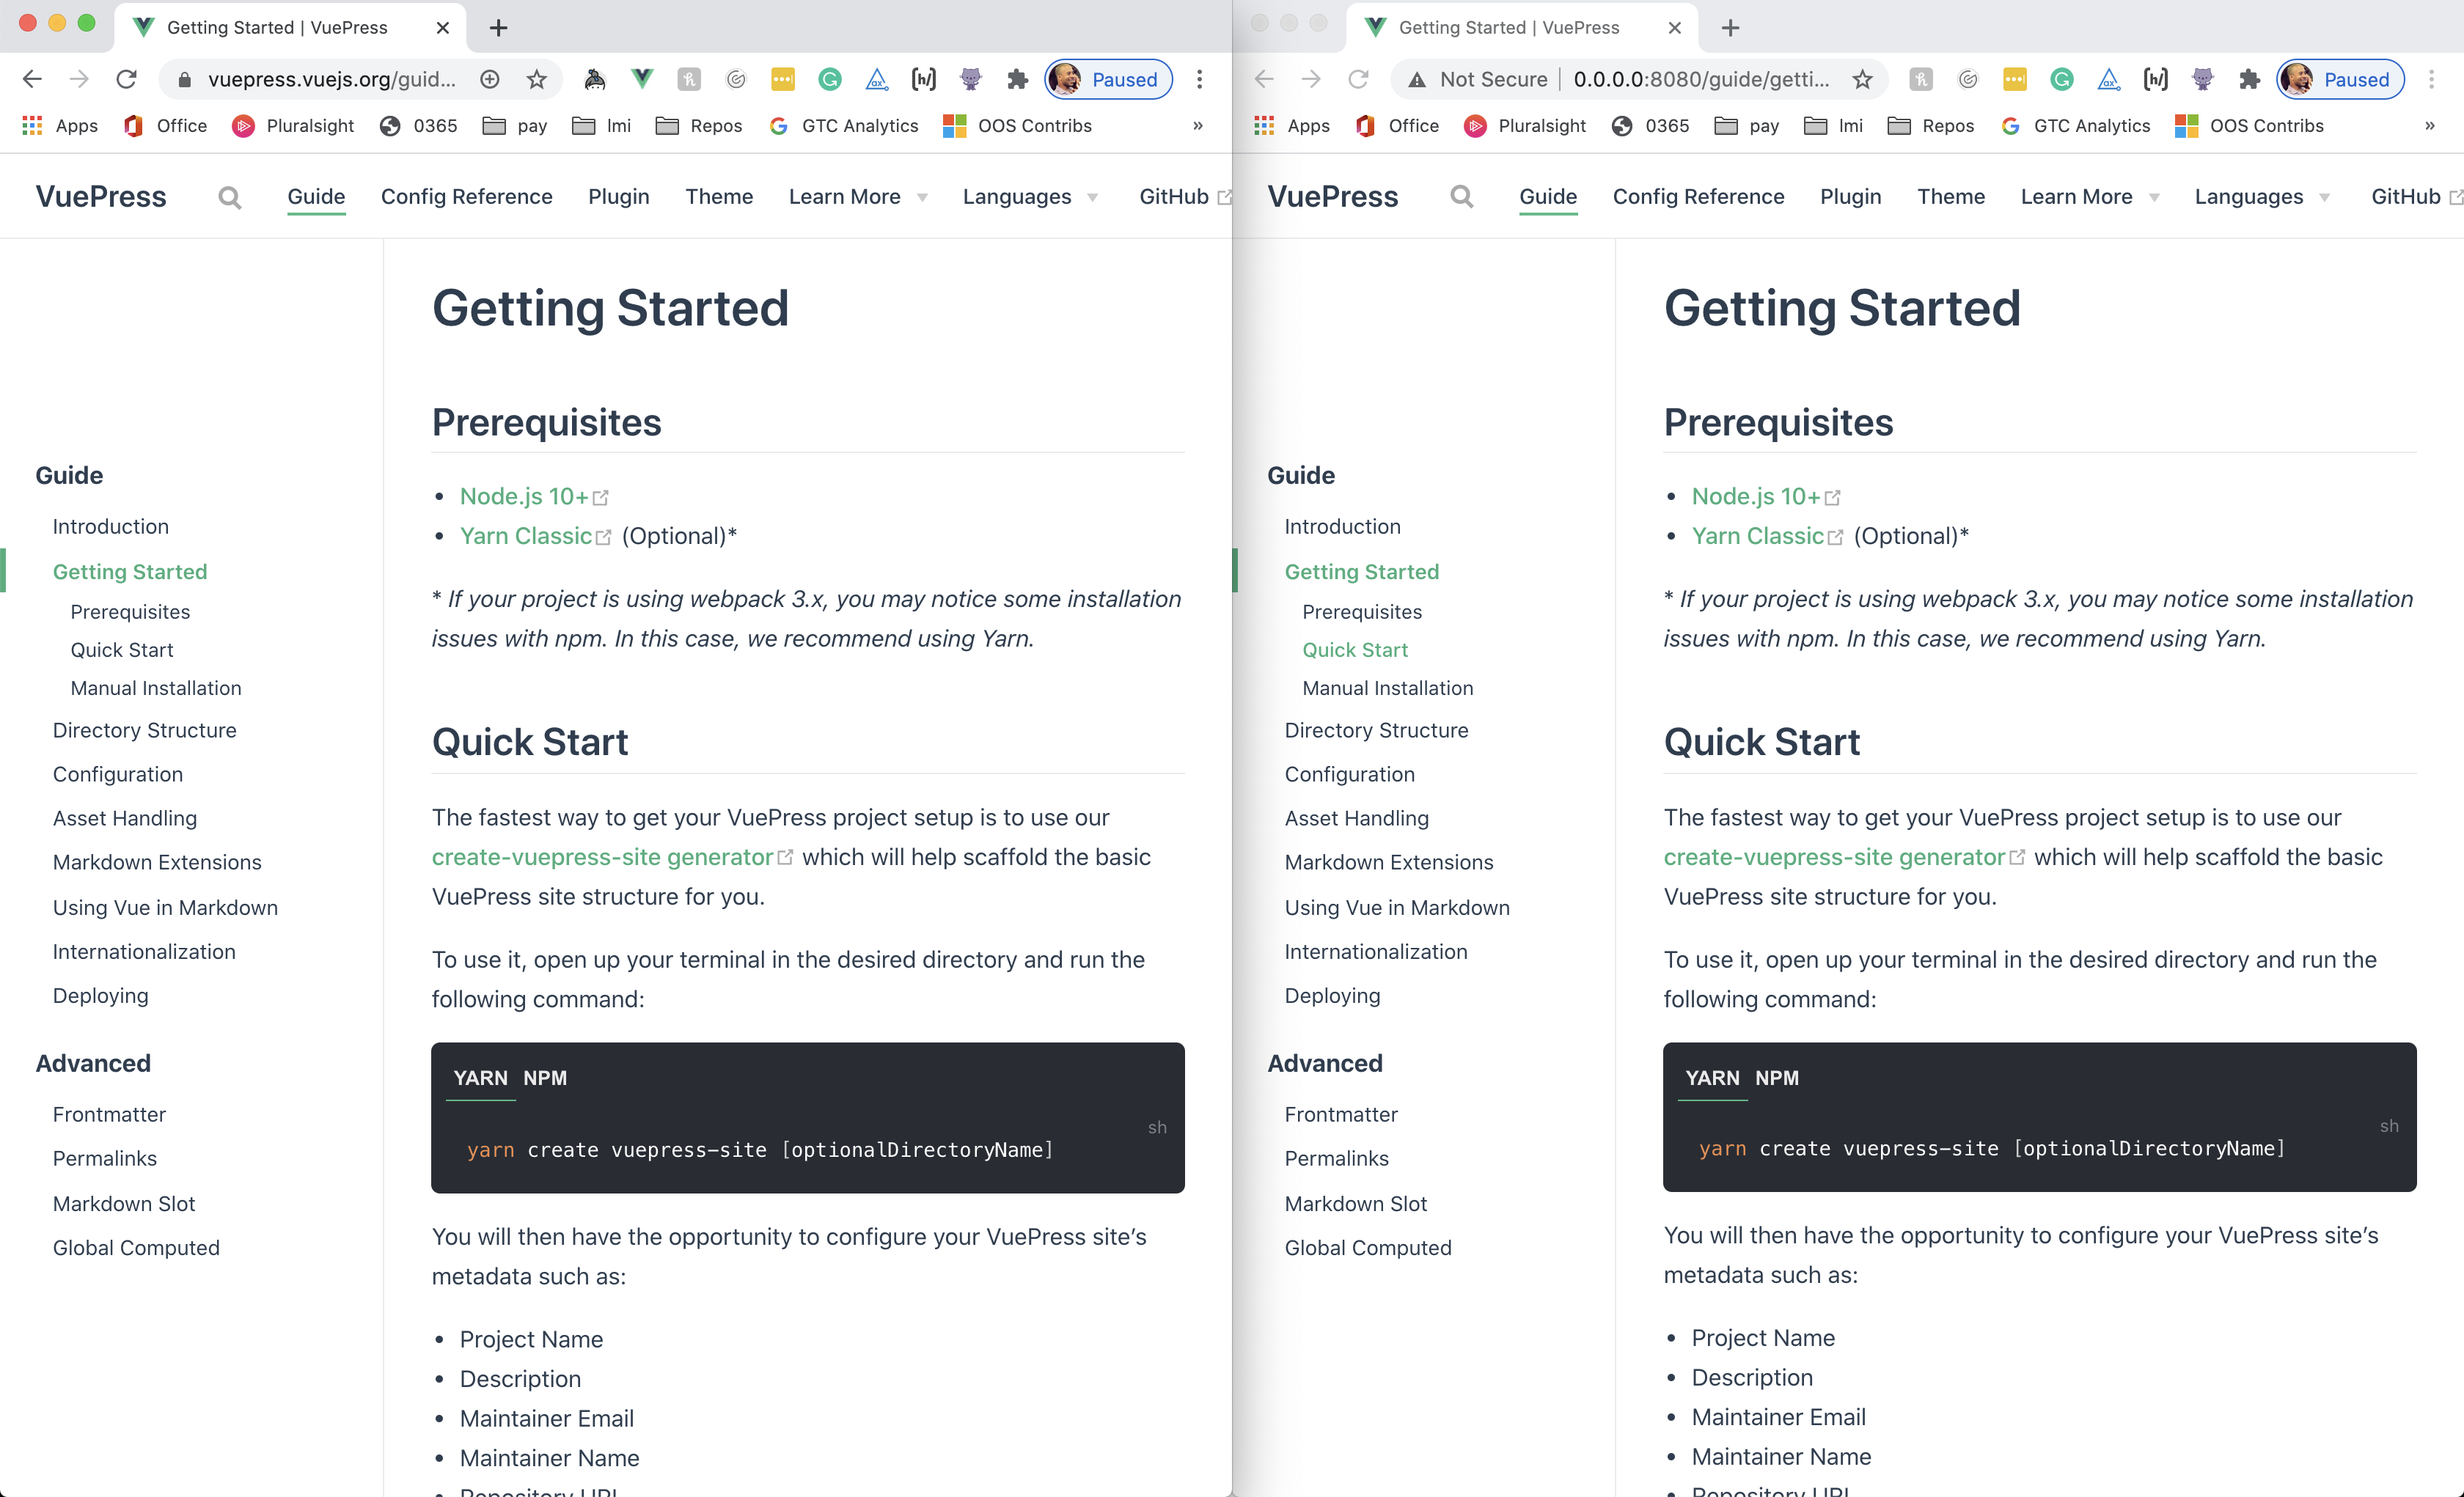Select Frontmatter in left sidebar
Screen dimensions: 2464x1497
tap(109, 1114)
